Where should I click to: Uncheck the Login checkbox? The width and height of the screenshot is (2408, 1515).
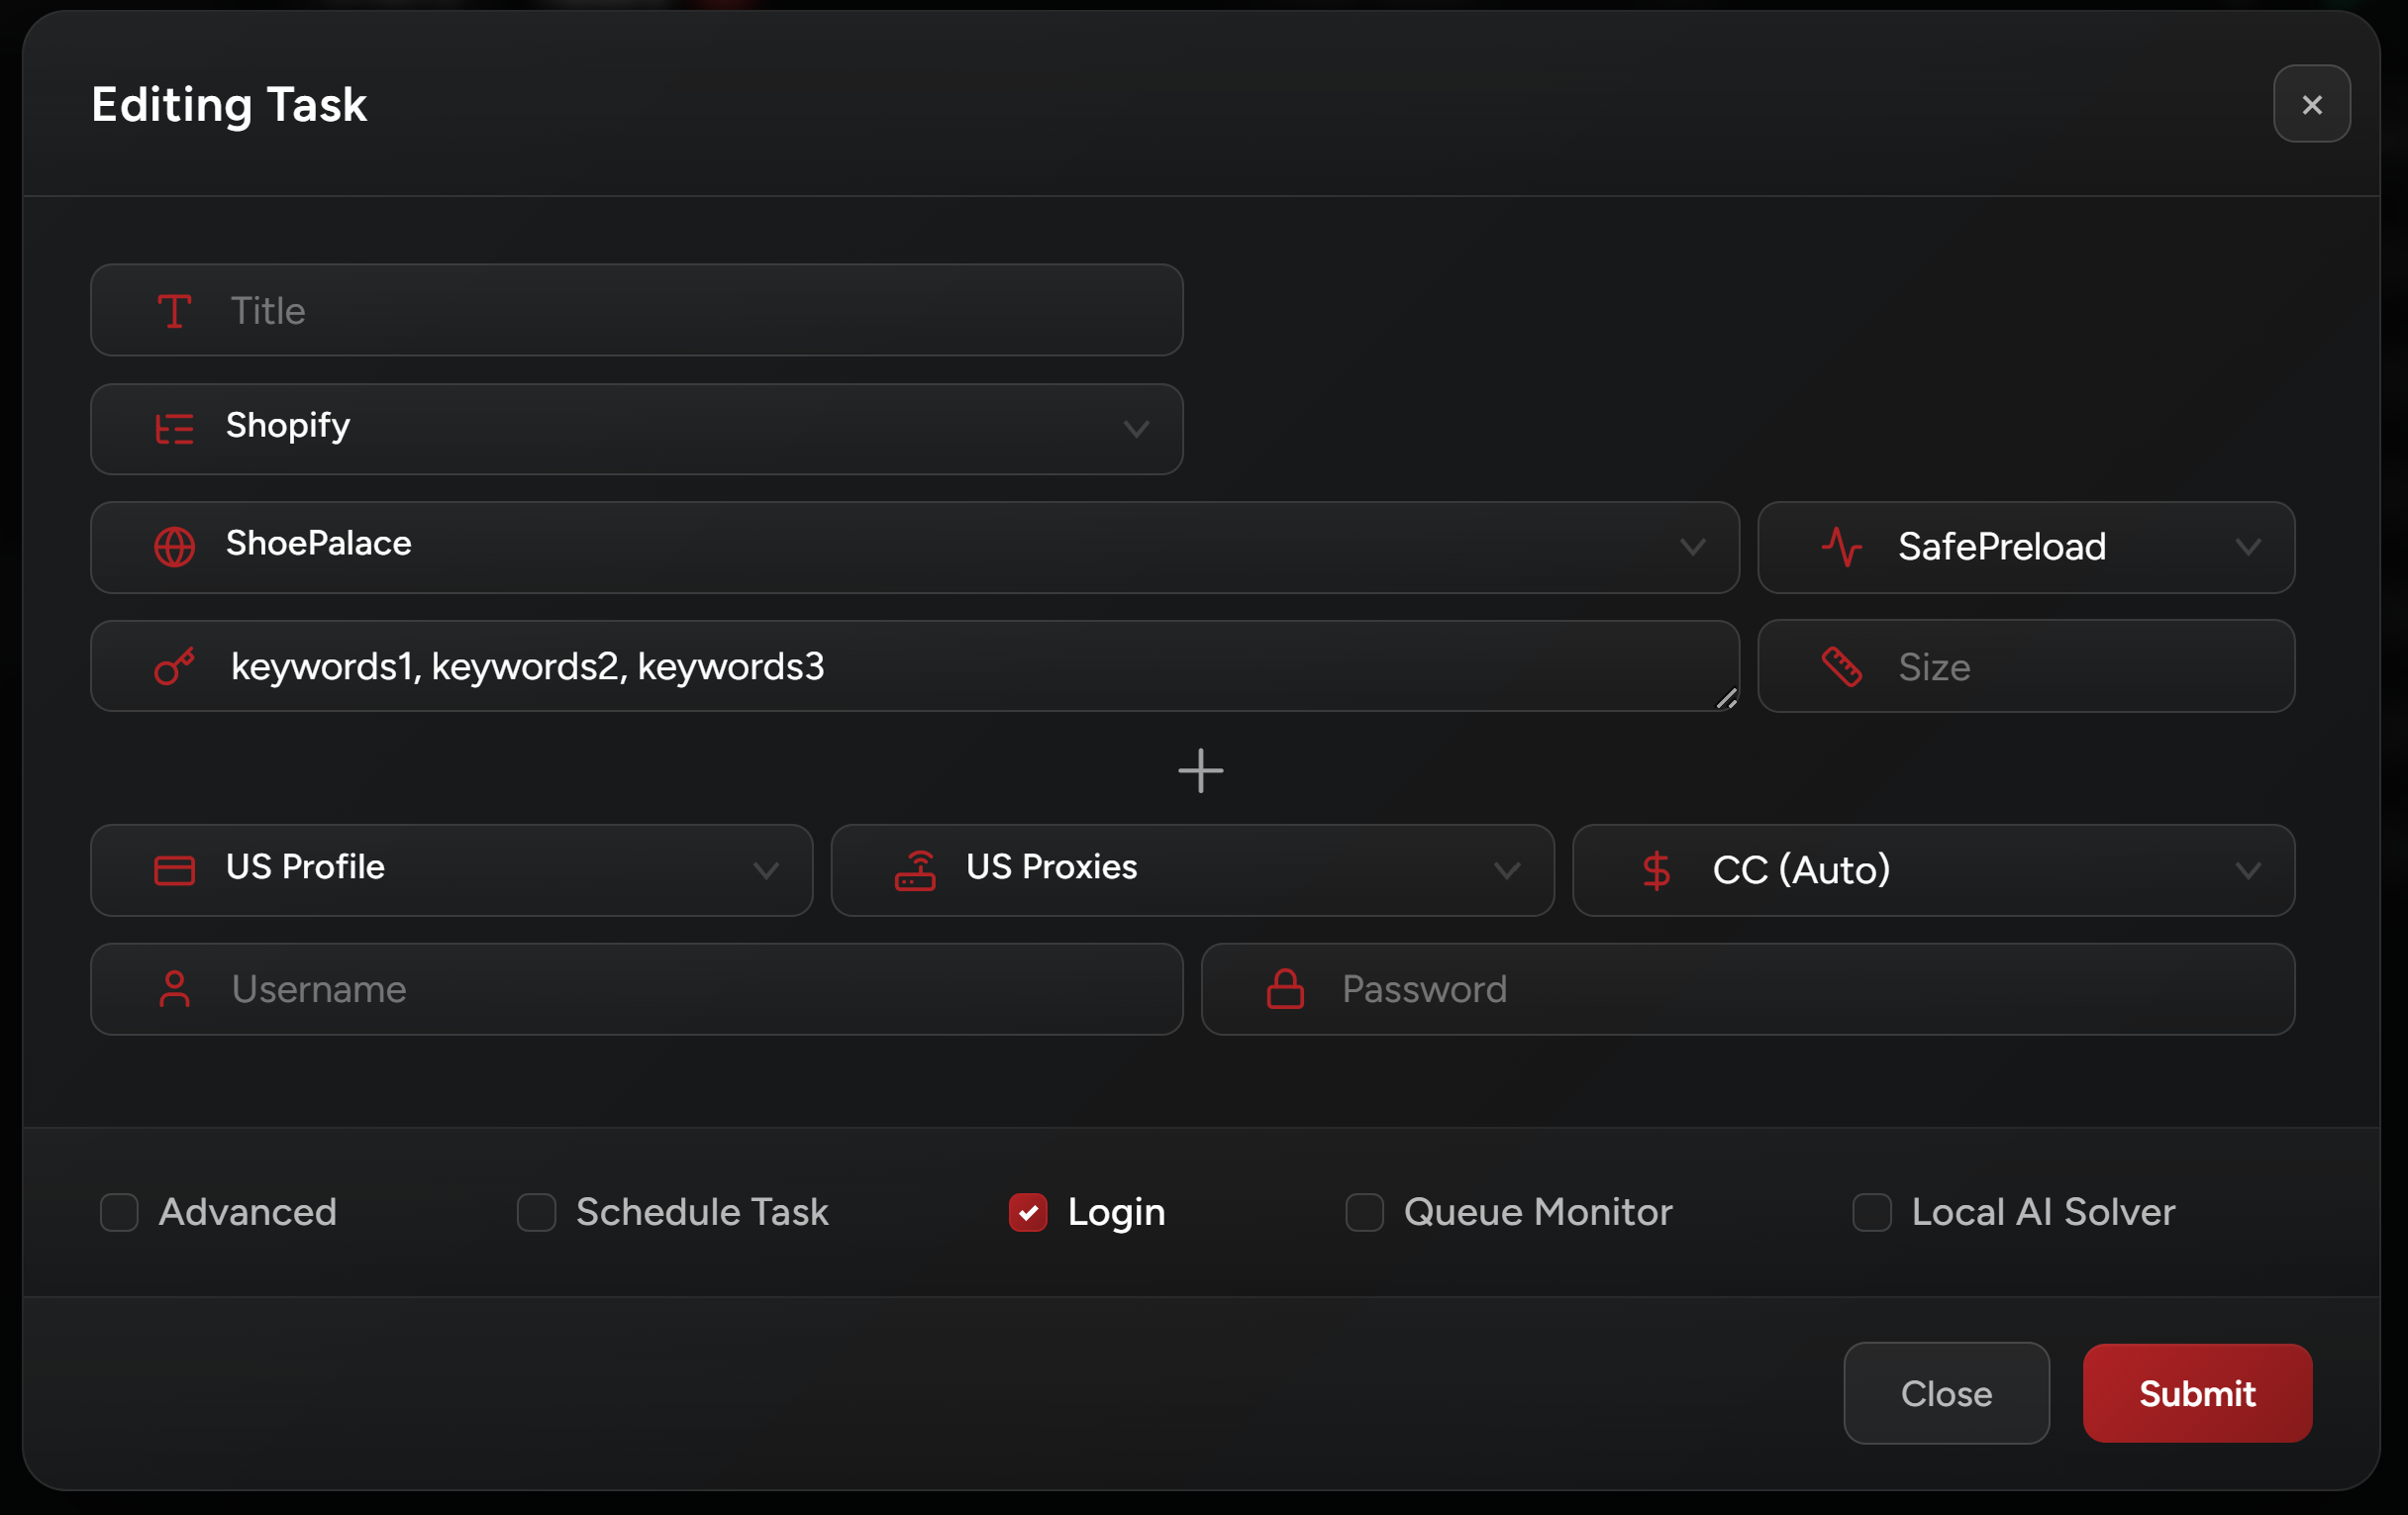[1028, 1212]
